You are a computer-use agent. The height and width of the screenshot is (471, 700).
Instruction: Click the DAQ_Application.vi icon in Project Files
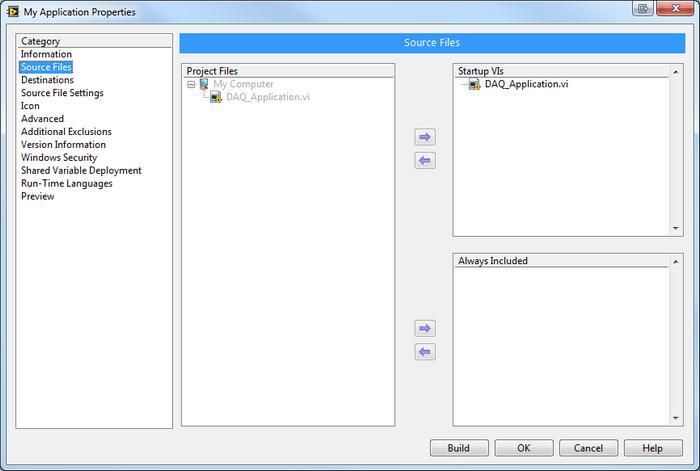coord(216,97)
